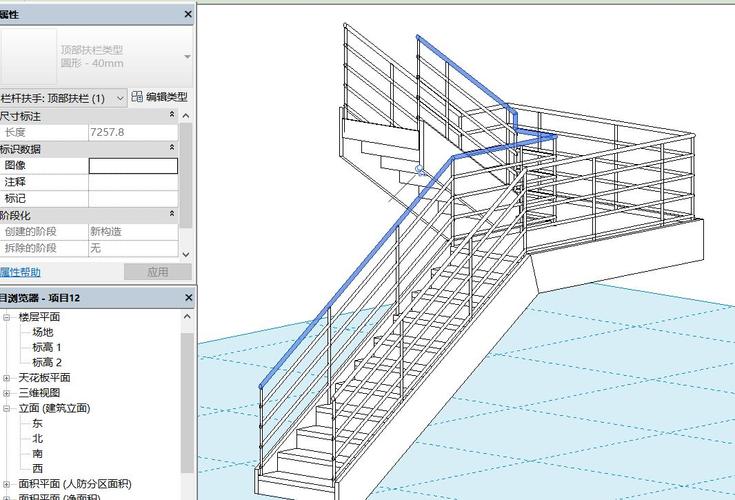Expand 面积平面 (人防分区面积) node

7,484
